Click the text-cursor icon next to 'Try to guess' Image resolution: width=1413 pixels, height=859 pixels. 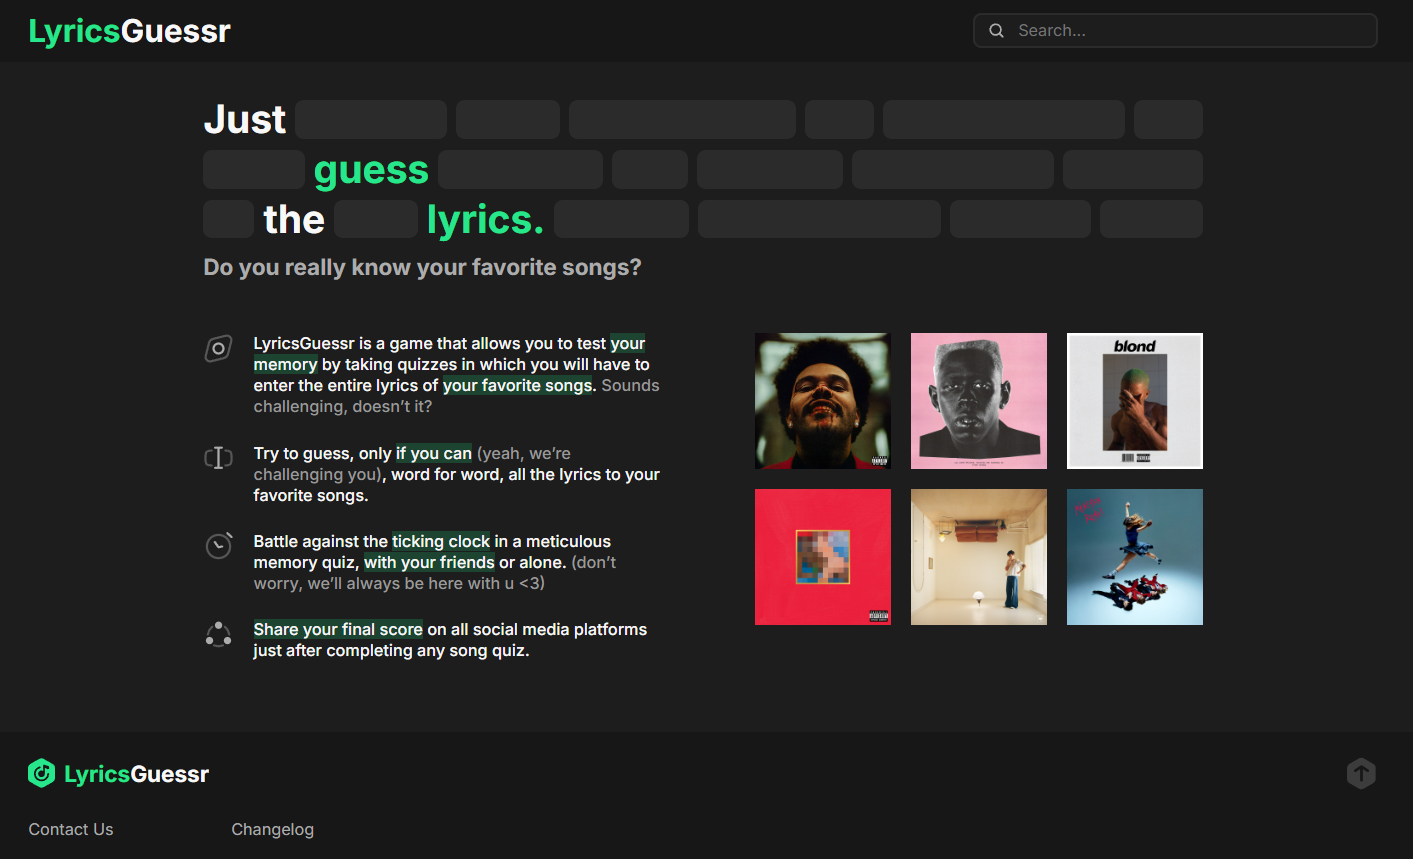coord(218,457)
